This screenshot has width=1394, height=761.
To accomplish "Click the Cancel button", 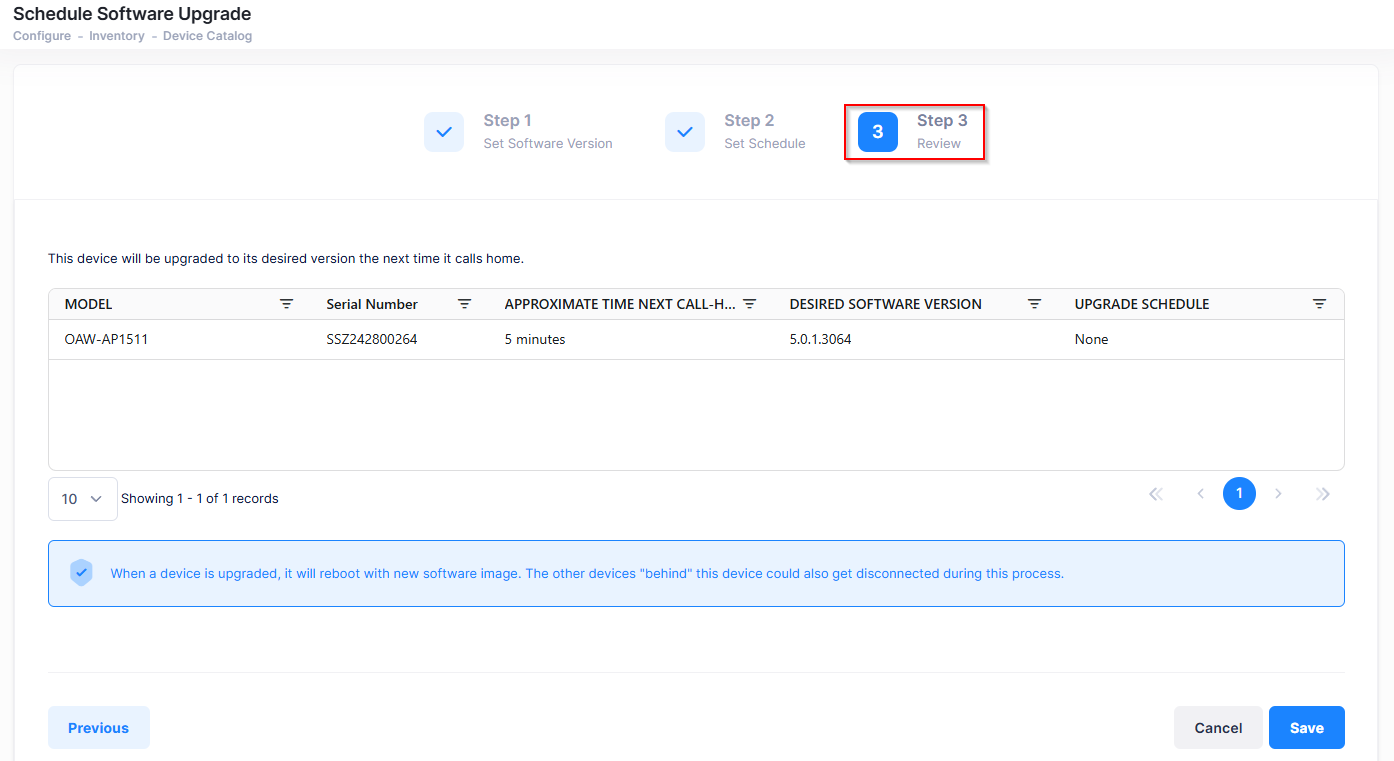I will (1217, 728).
